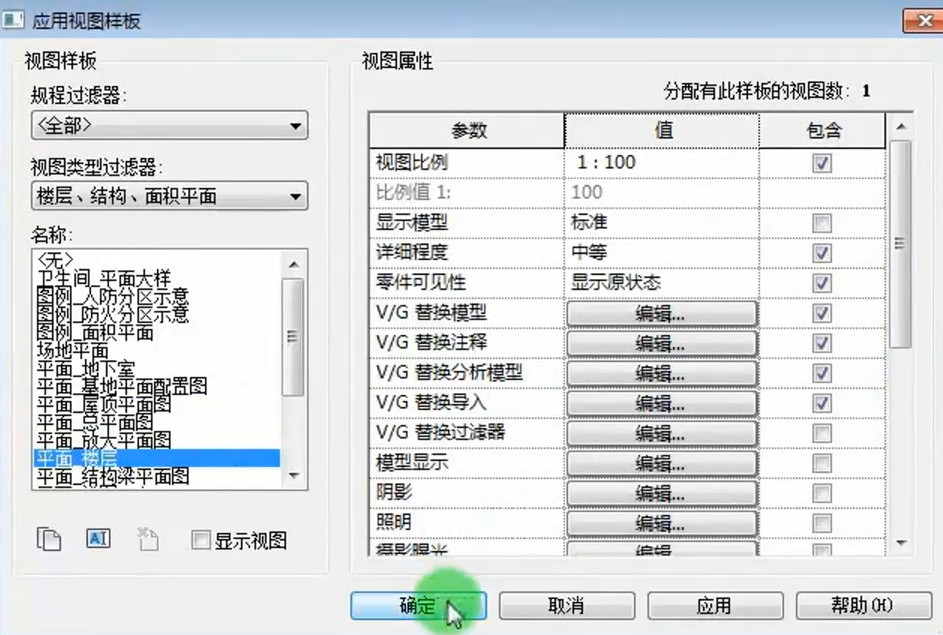Tick the 包含 checkbox for 模型显示
Image resolution: width=943 pixels, height=635 pixels.
tap(822, 464)
